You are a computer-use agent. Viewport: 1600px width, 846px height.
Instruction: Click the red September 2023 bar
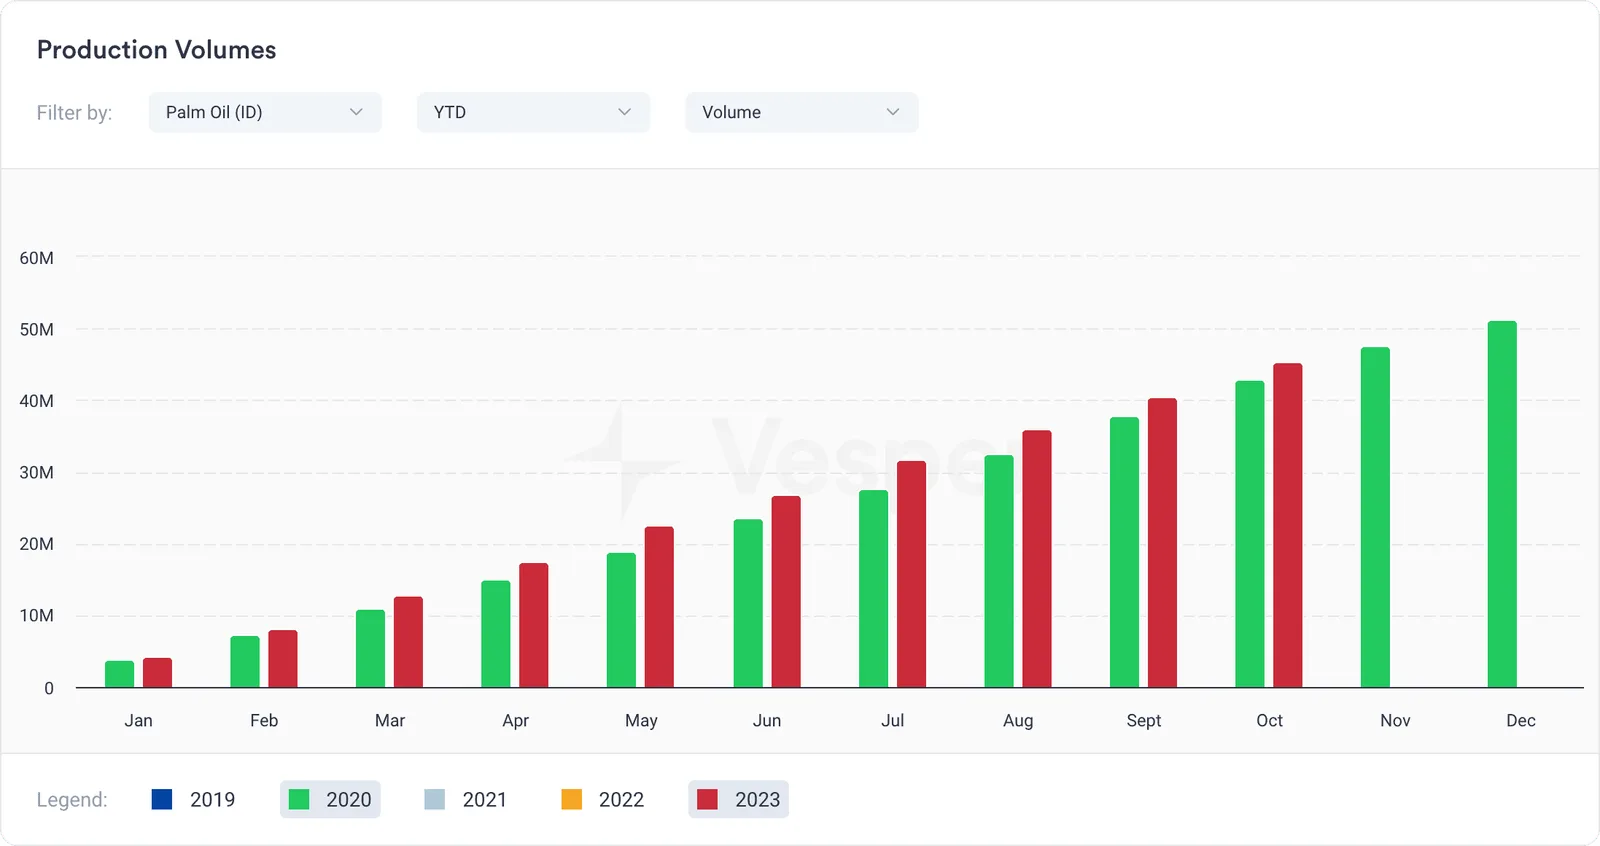click(x=1163, y=543)
